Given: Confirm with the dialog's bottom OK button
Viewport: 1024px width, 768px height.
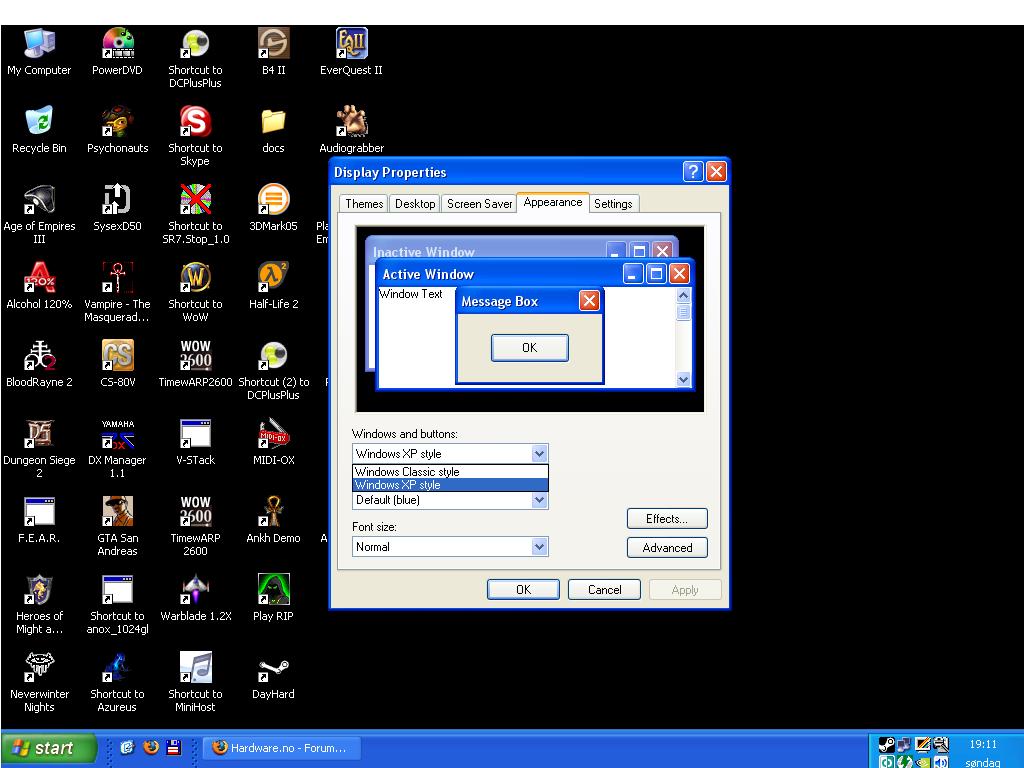Looking at the screenshot, I should click(523, 590).
